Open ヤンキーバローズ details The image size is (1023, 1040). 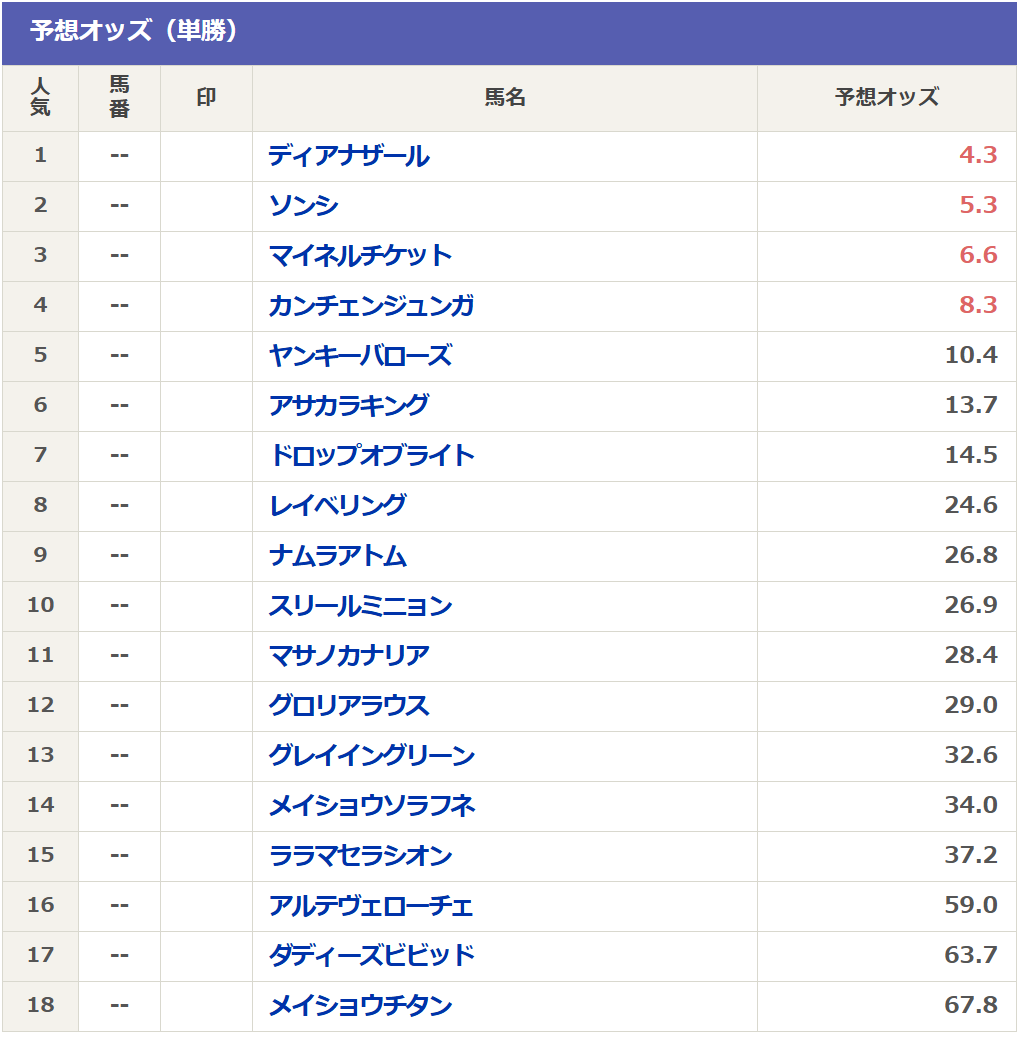pos(360,356)
